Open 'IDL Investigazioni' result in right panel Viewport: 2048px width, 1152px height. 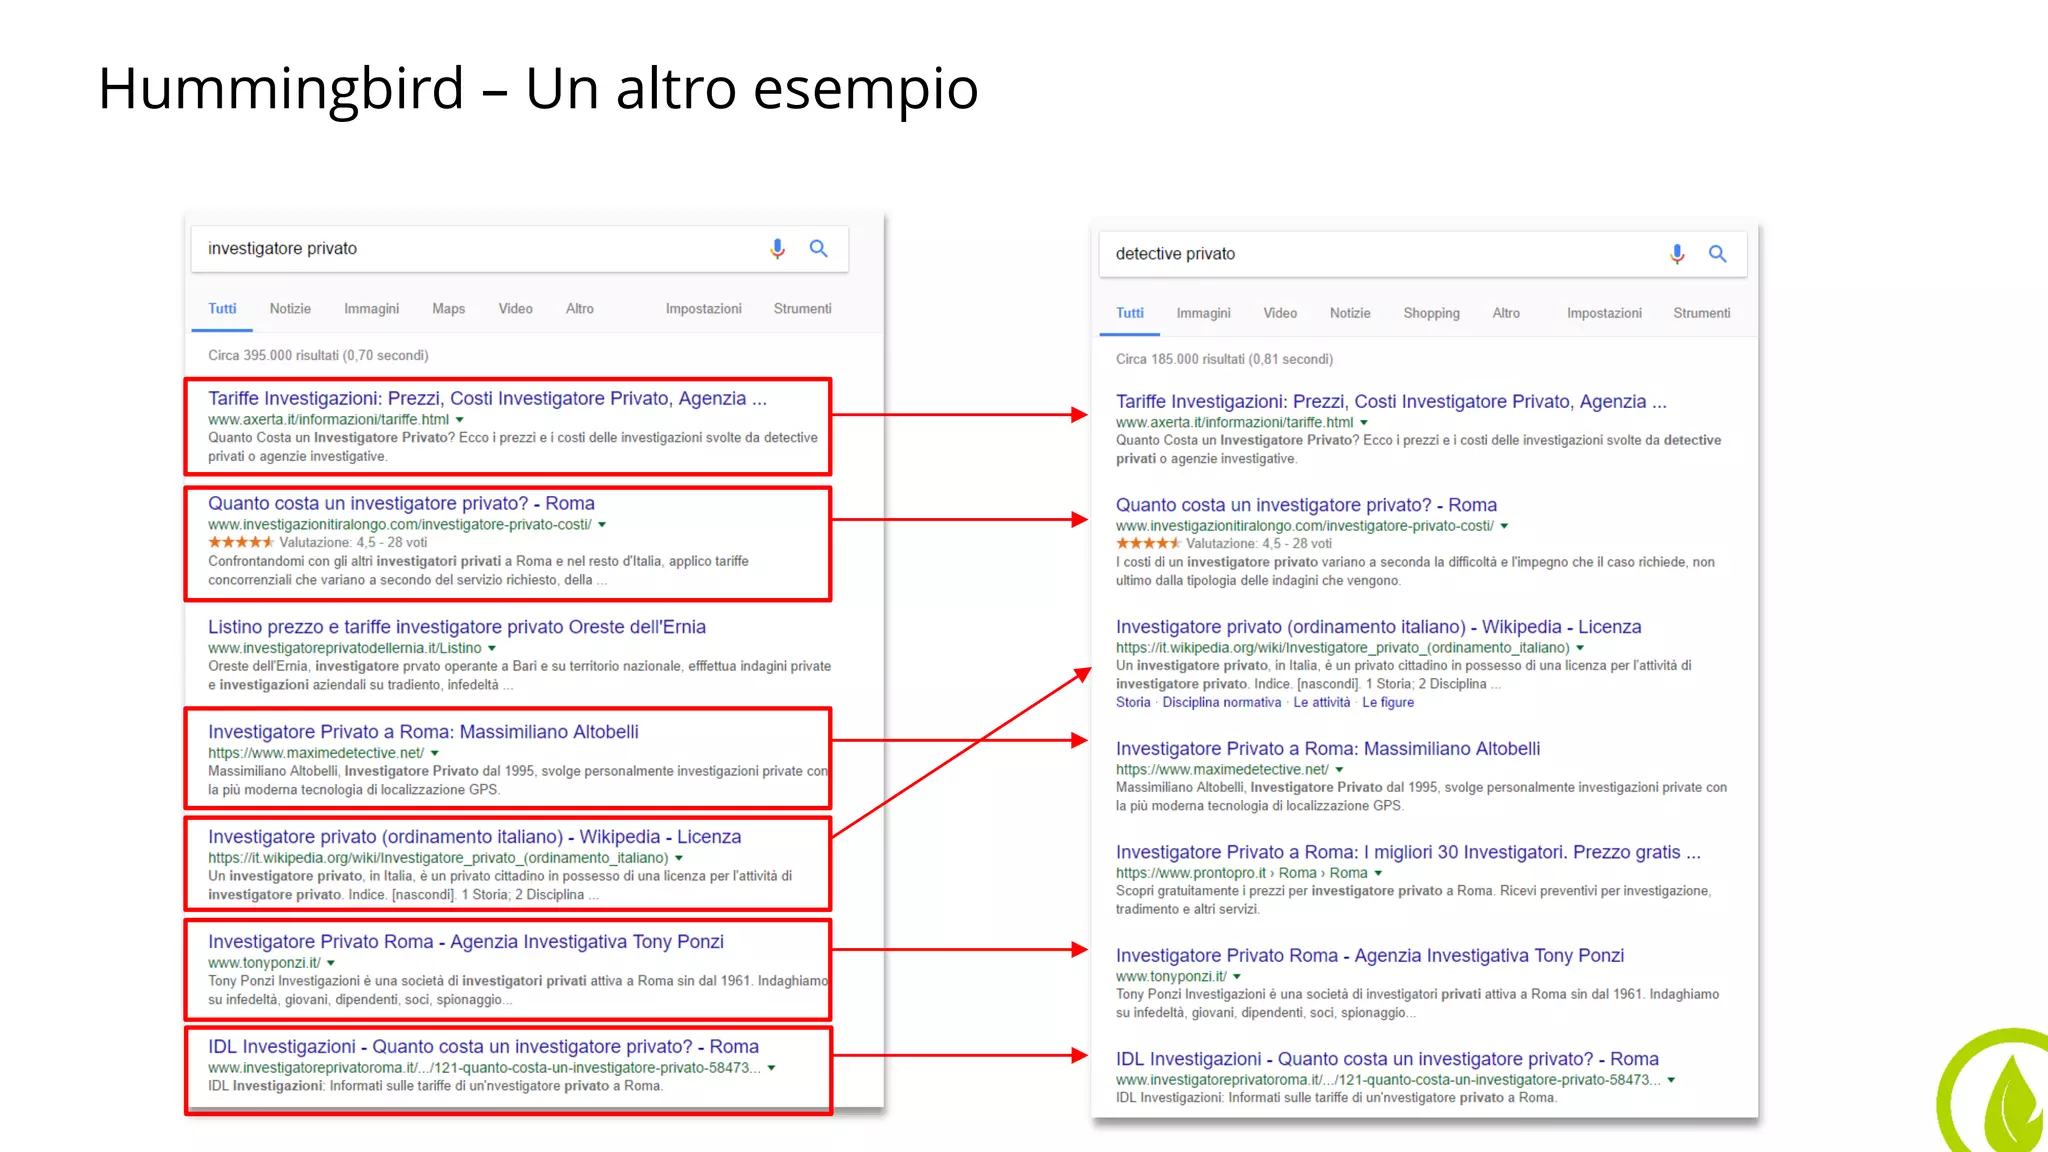click(1387, 1059)
